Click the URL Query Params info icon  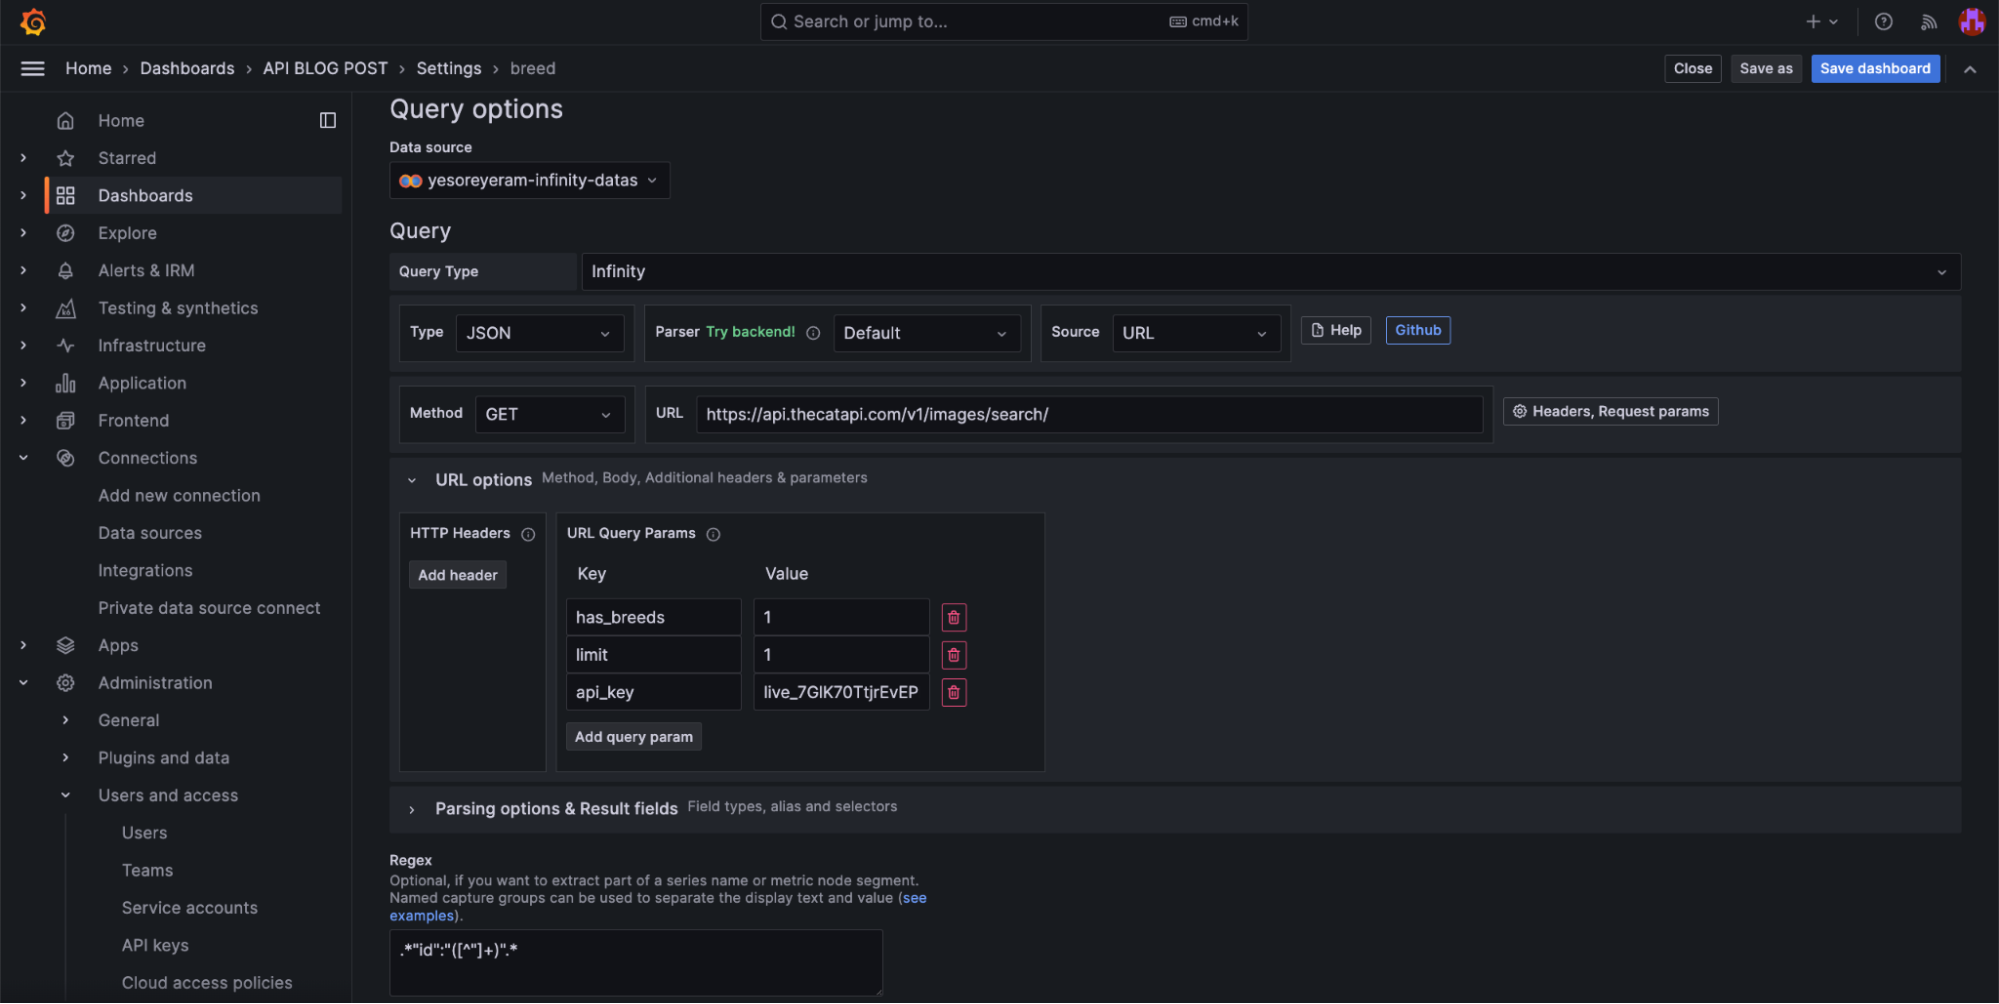click(x=713, y=534)
